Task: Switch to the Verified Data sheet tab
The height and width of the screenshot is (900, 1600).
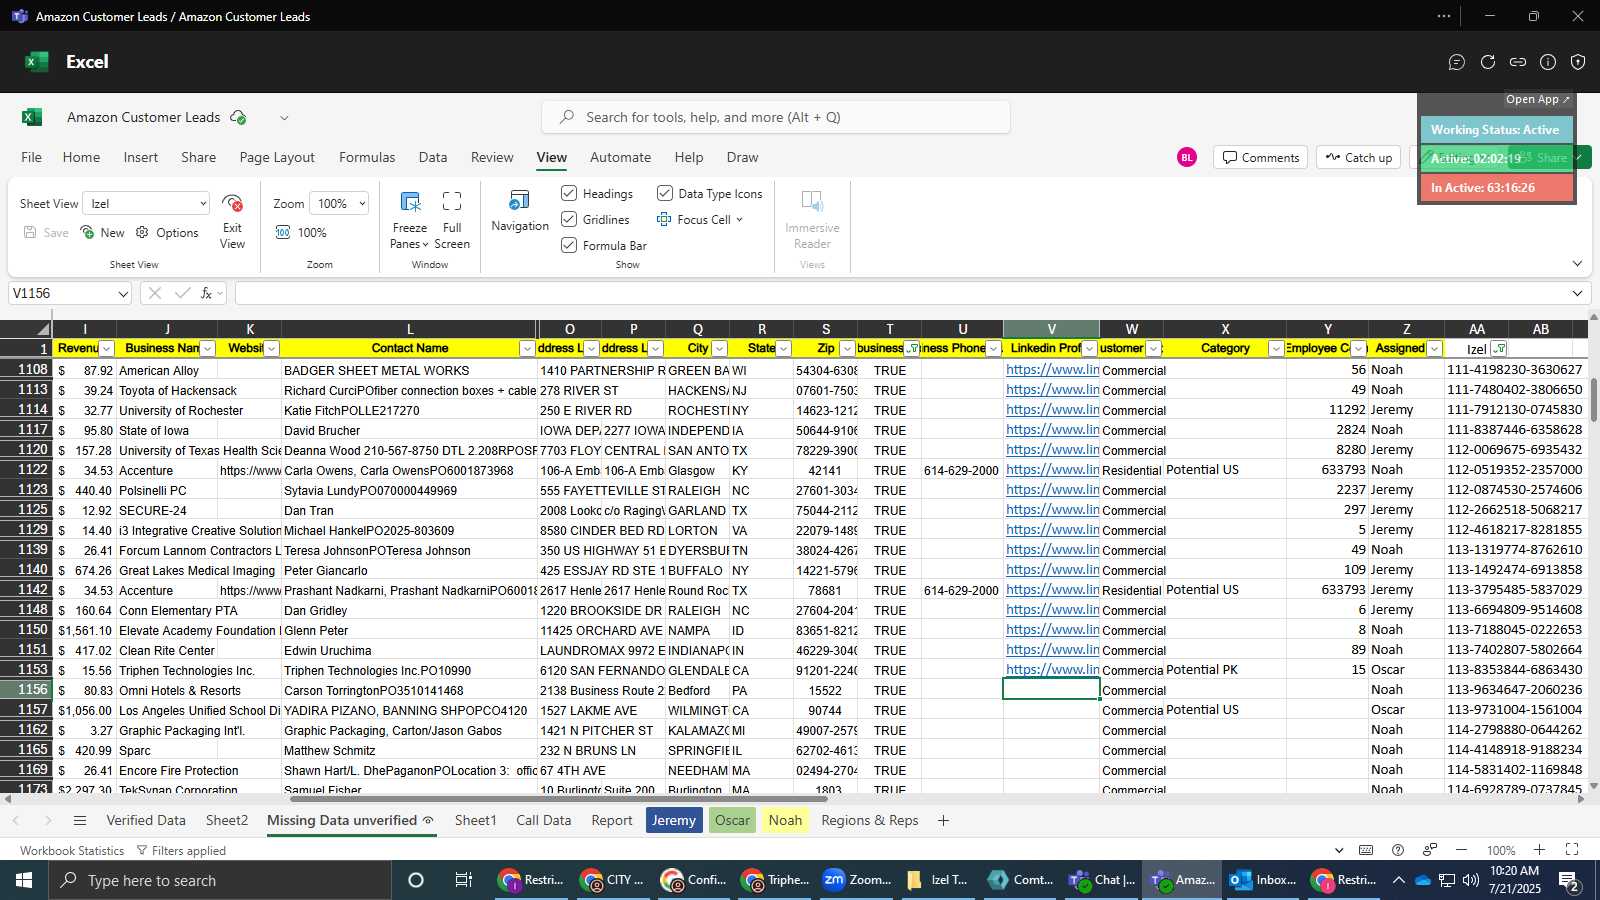Action: point(146,820)
